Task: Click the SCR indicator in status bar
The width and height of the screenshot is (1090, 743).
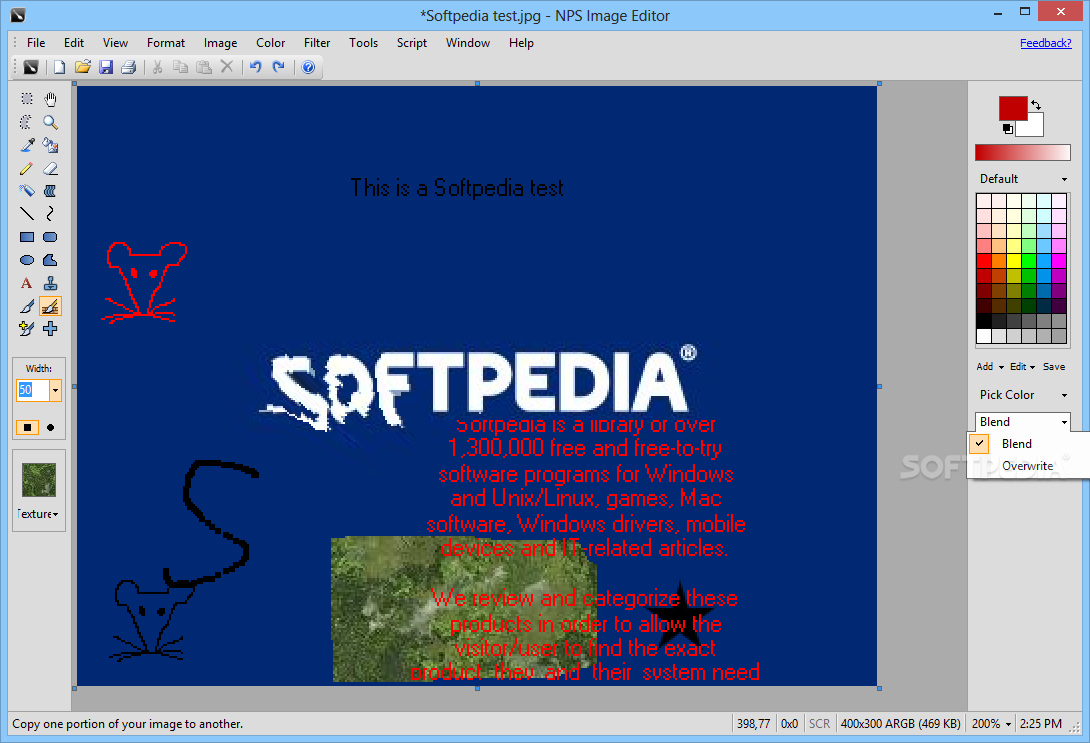Action: click(820, 724)
